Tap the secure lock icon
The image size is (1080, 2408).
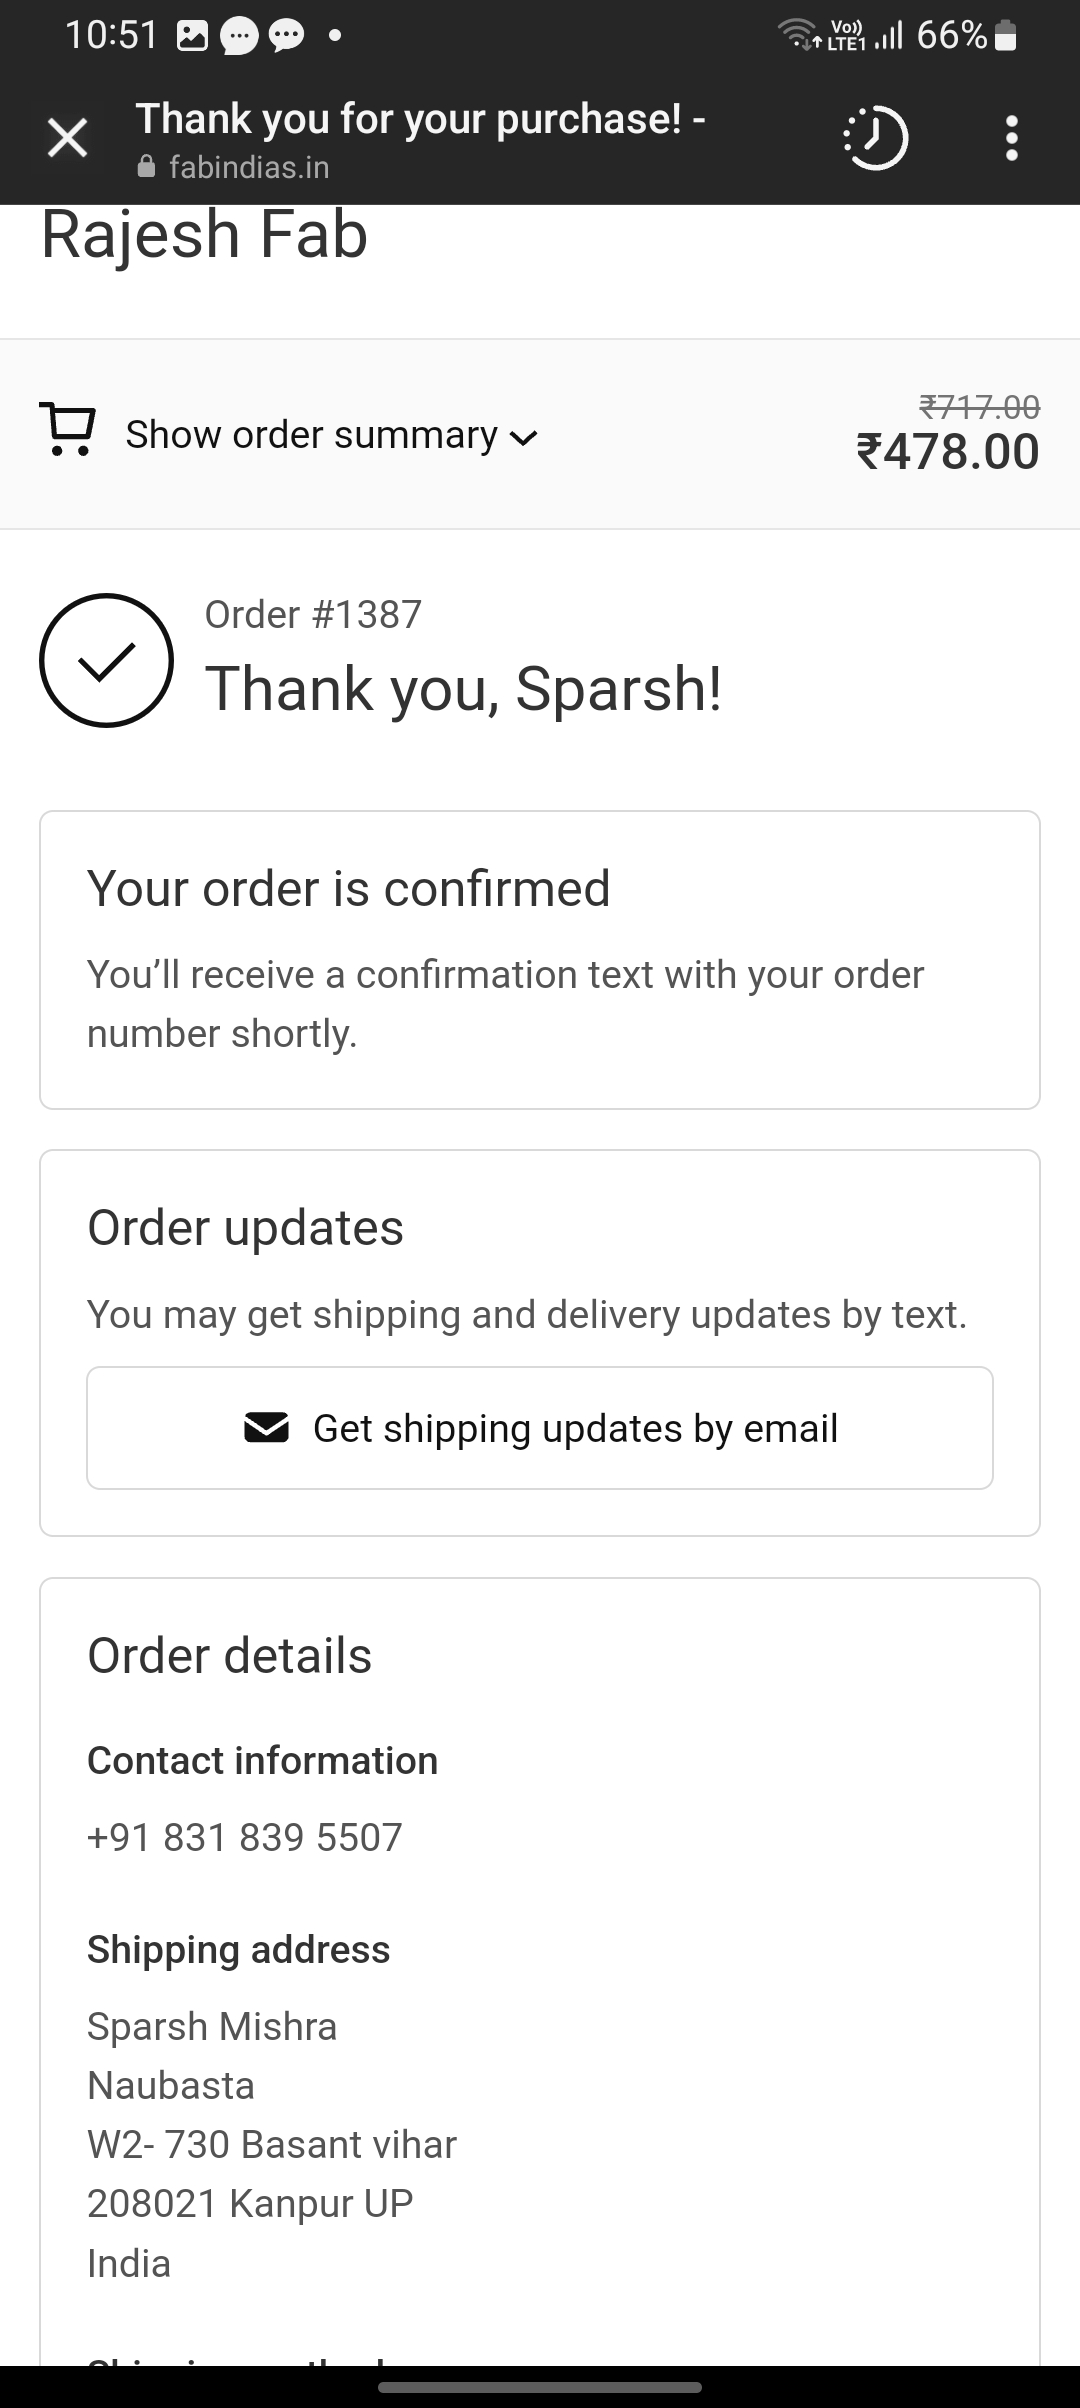point(147,167)
